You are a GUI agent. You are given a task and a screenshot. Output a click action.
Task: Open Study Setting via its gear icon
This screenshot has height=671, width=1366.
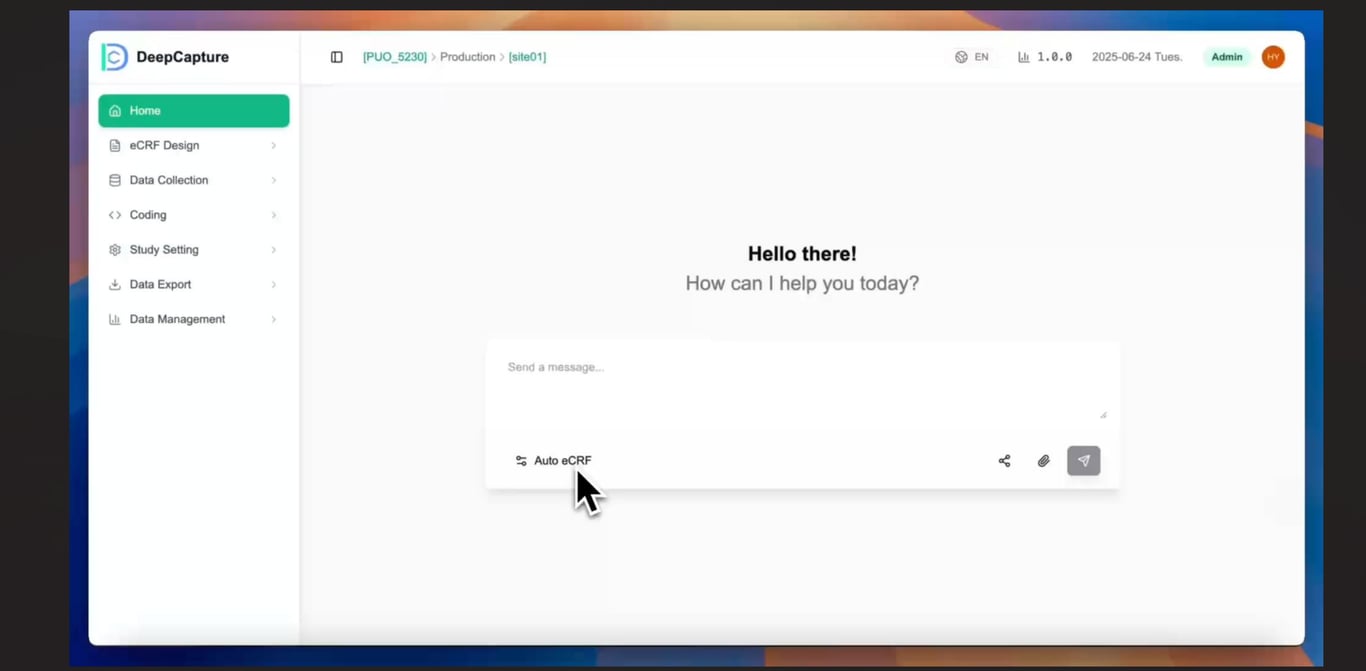point(114,249)
